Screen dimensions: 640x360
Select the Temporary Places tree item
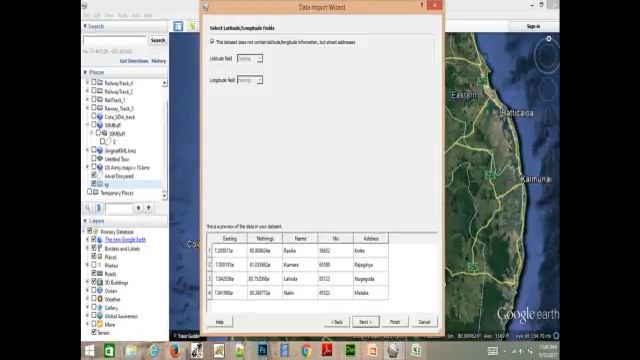[x=117, y=193]
